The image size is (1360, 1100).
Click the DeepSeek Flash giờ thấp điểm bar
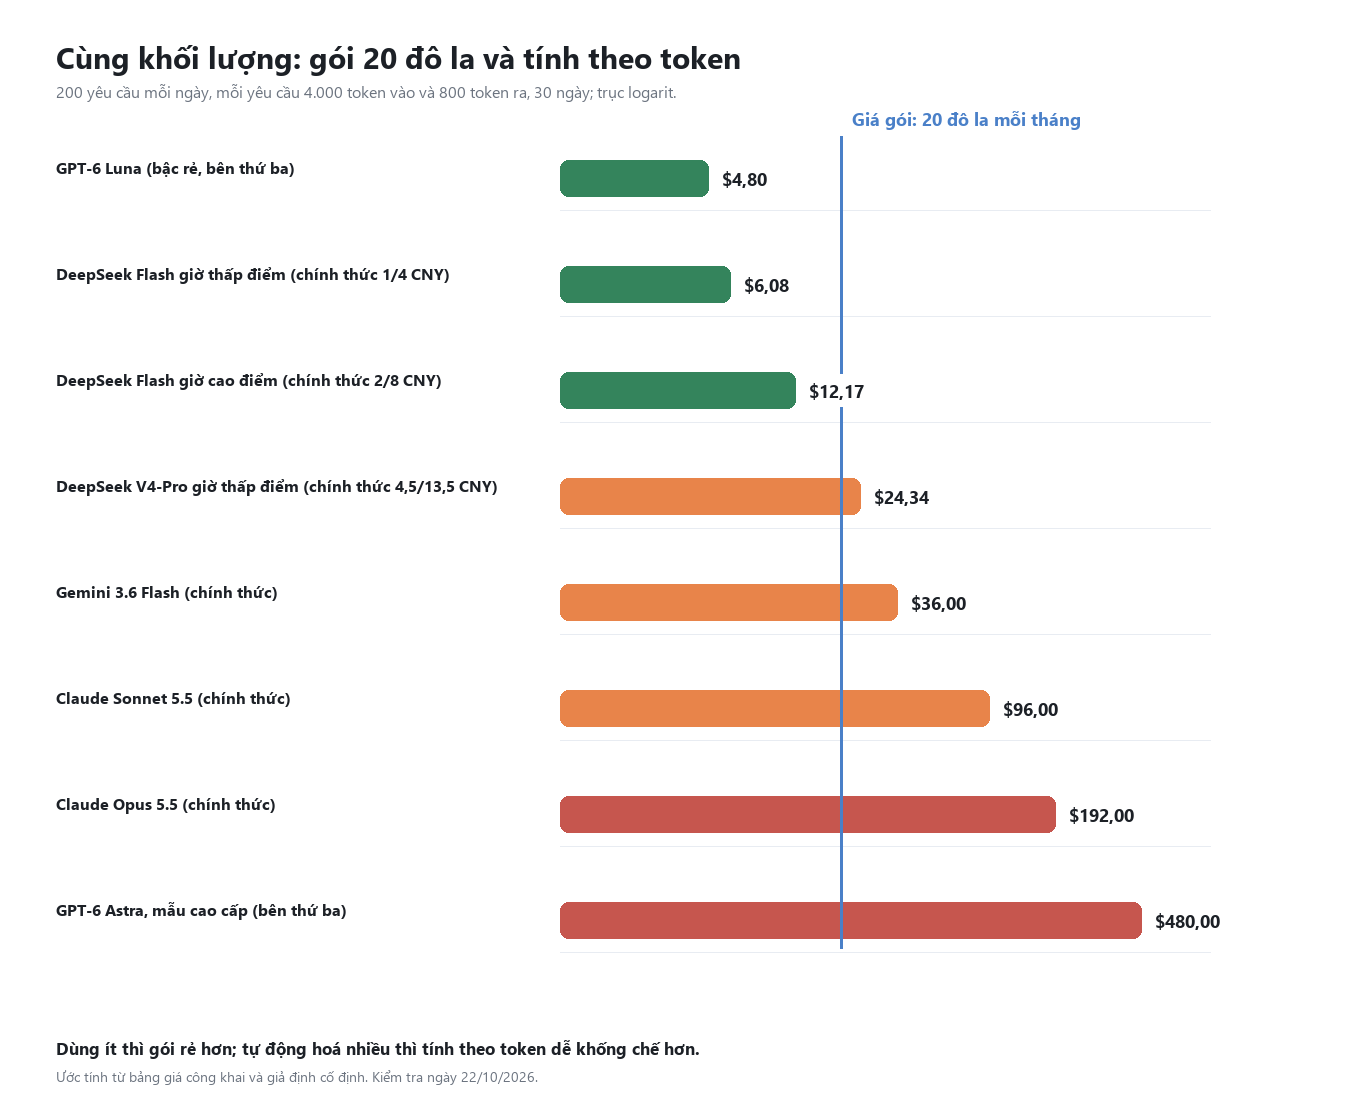click(645, 285)
